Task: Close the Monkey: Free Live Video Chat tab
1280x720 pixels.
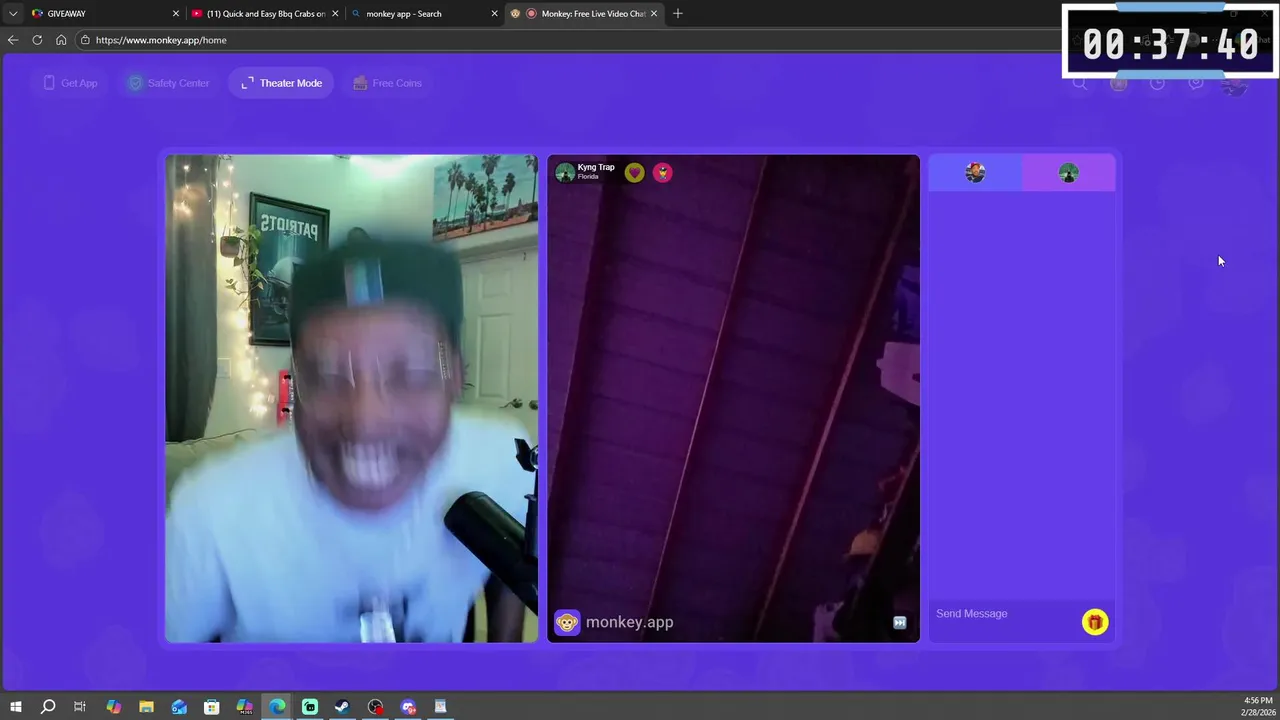Action: (x=654, y=13)
